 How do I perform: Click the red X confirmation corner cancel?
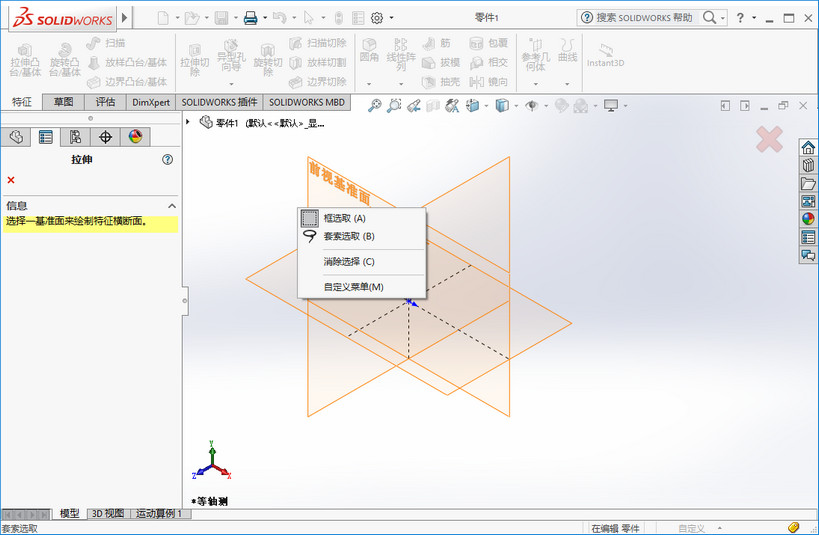pyautogui.click(x=769, y=140)
